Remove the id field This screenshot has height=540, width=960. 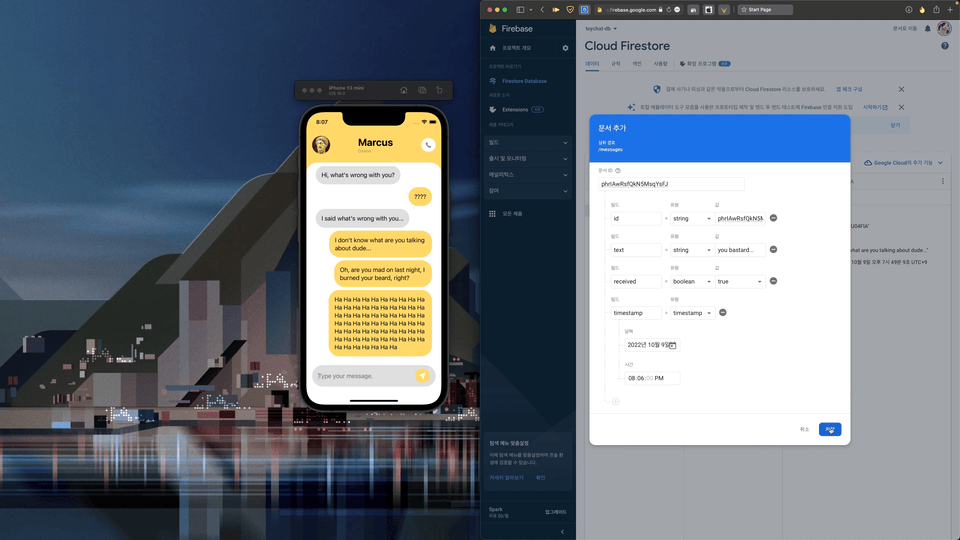click(x=773, y=218)
